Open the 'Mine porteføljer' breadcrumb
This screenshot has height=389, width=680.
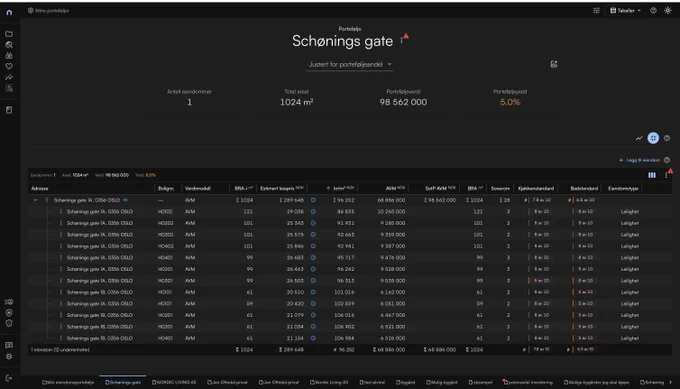49,10
